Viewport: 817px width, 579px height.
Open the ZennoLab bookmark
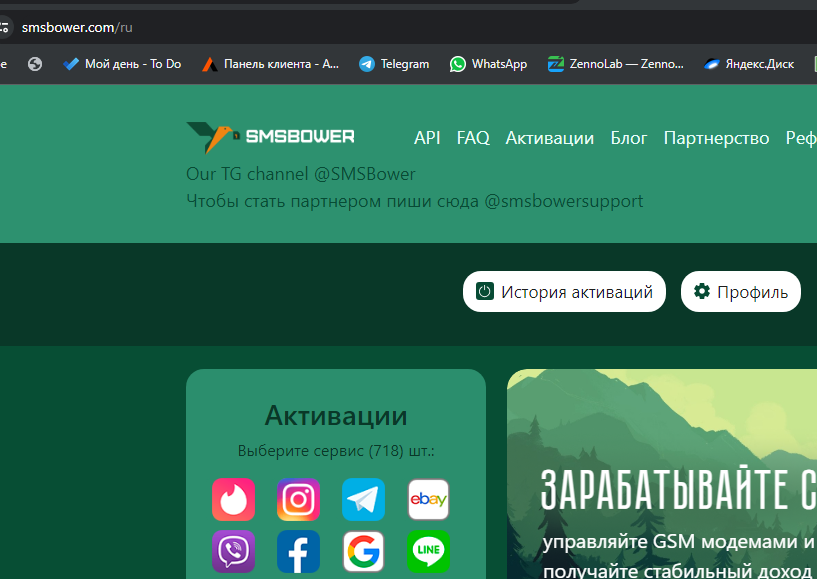[x=615, y=64]
